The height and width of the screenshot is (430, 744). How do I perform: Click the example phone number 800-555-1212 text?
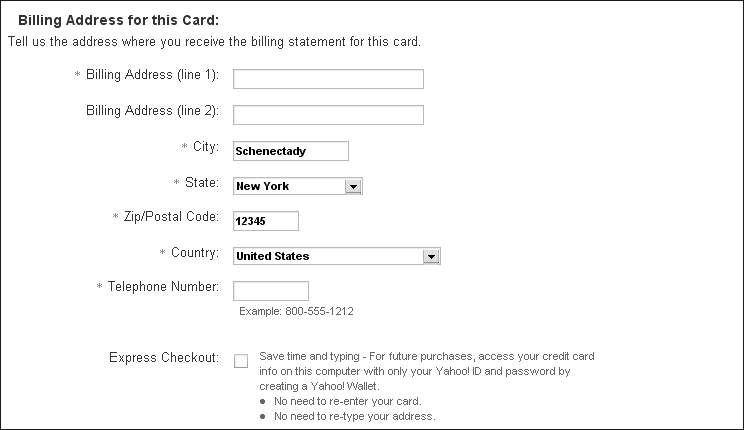click(x=296, y=311)
